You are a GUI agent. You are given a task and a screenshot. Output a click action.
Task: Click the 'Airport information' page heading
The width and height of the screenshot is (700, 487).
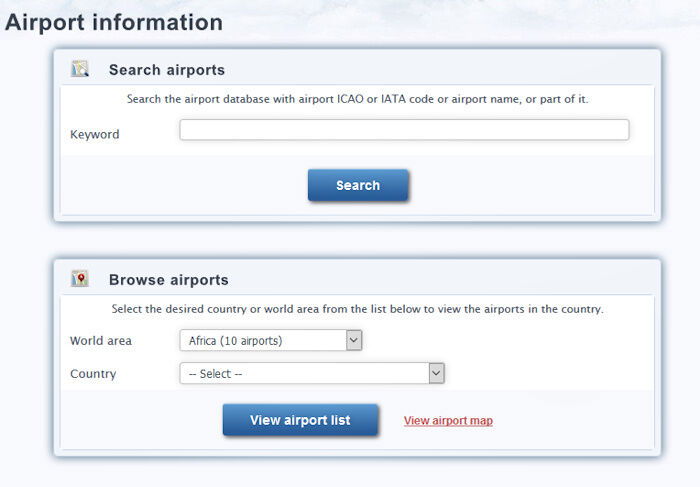(114, 22)
